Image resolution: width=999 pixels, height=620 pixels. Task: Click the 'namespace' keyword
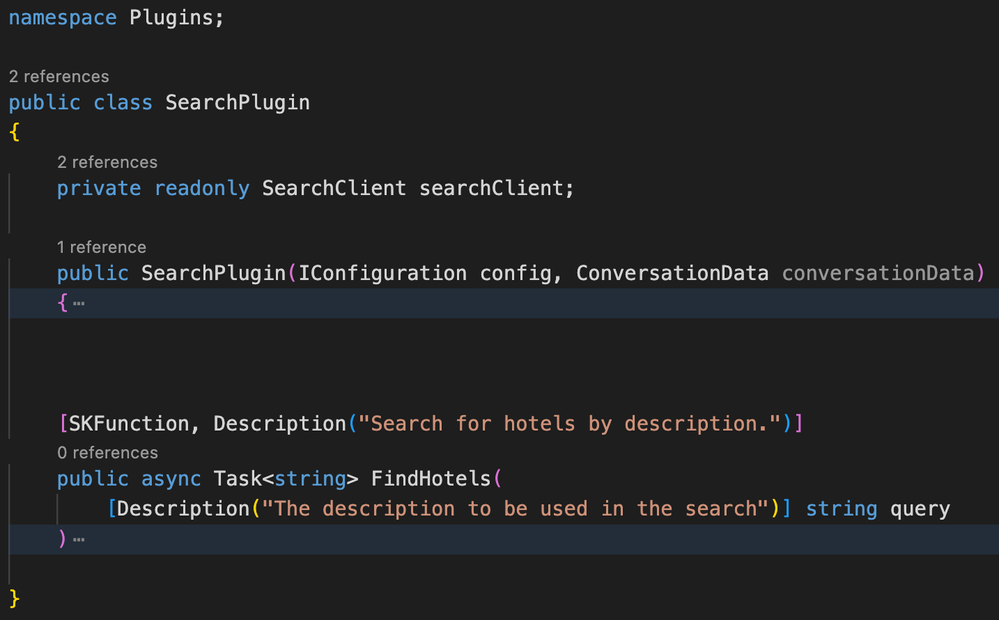coord(62,17)
